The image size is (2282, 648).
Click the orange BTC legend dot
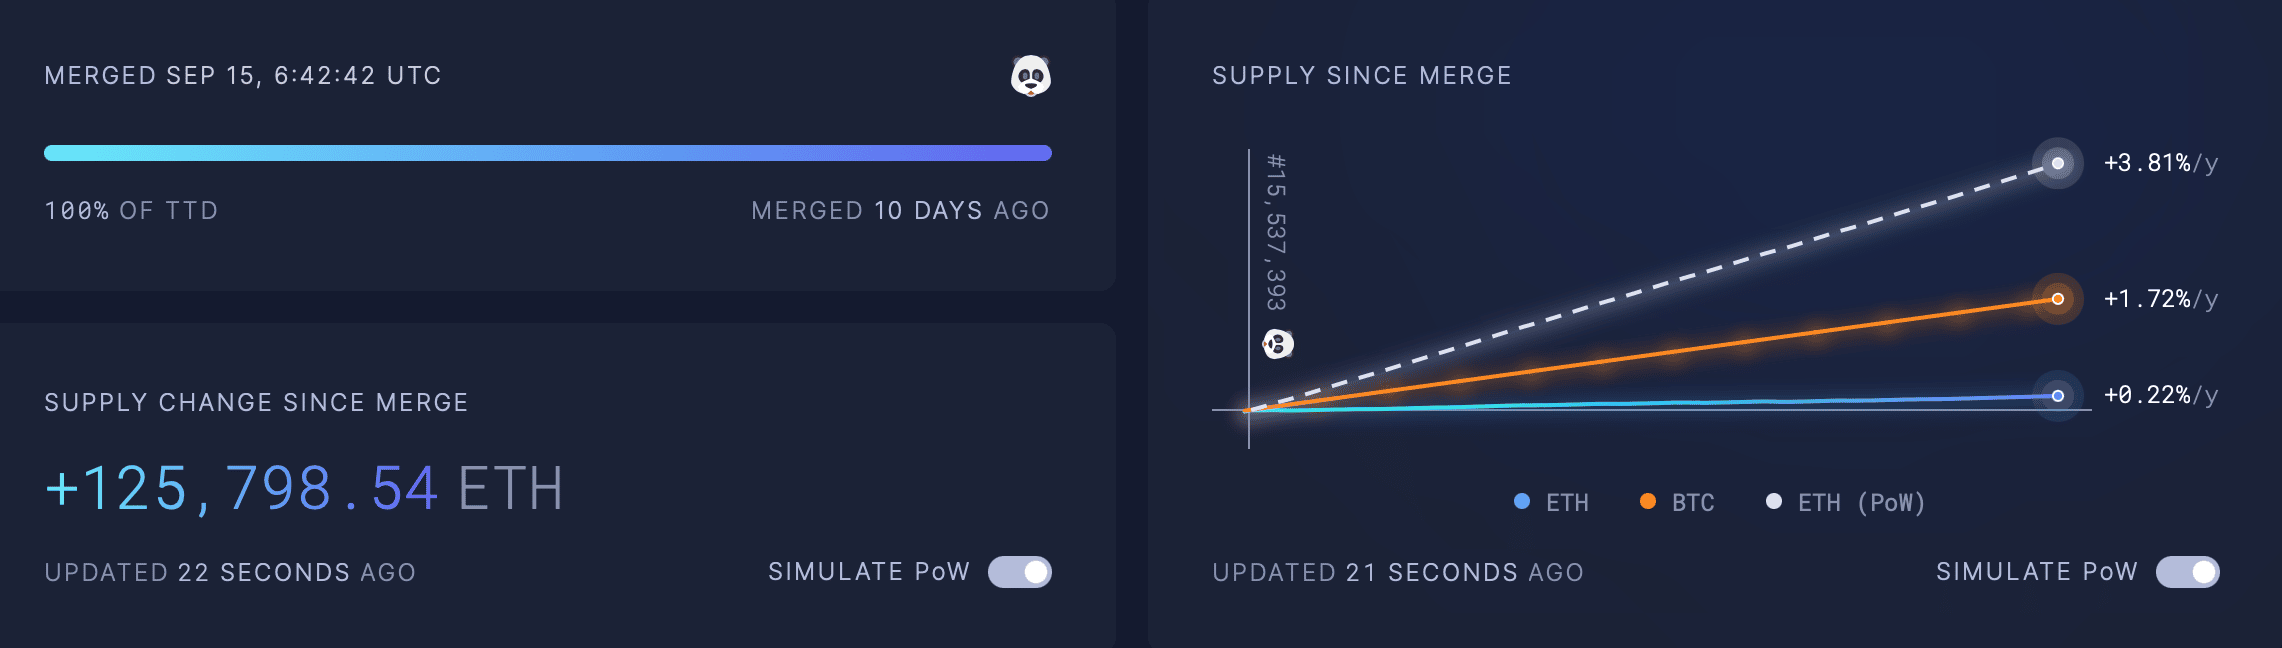pyautogui.click(x=1648, y=502)
